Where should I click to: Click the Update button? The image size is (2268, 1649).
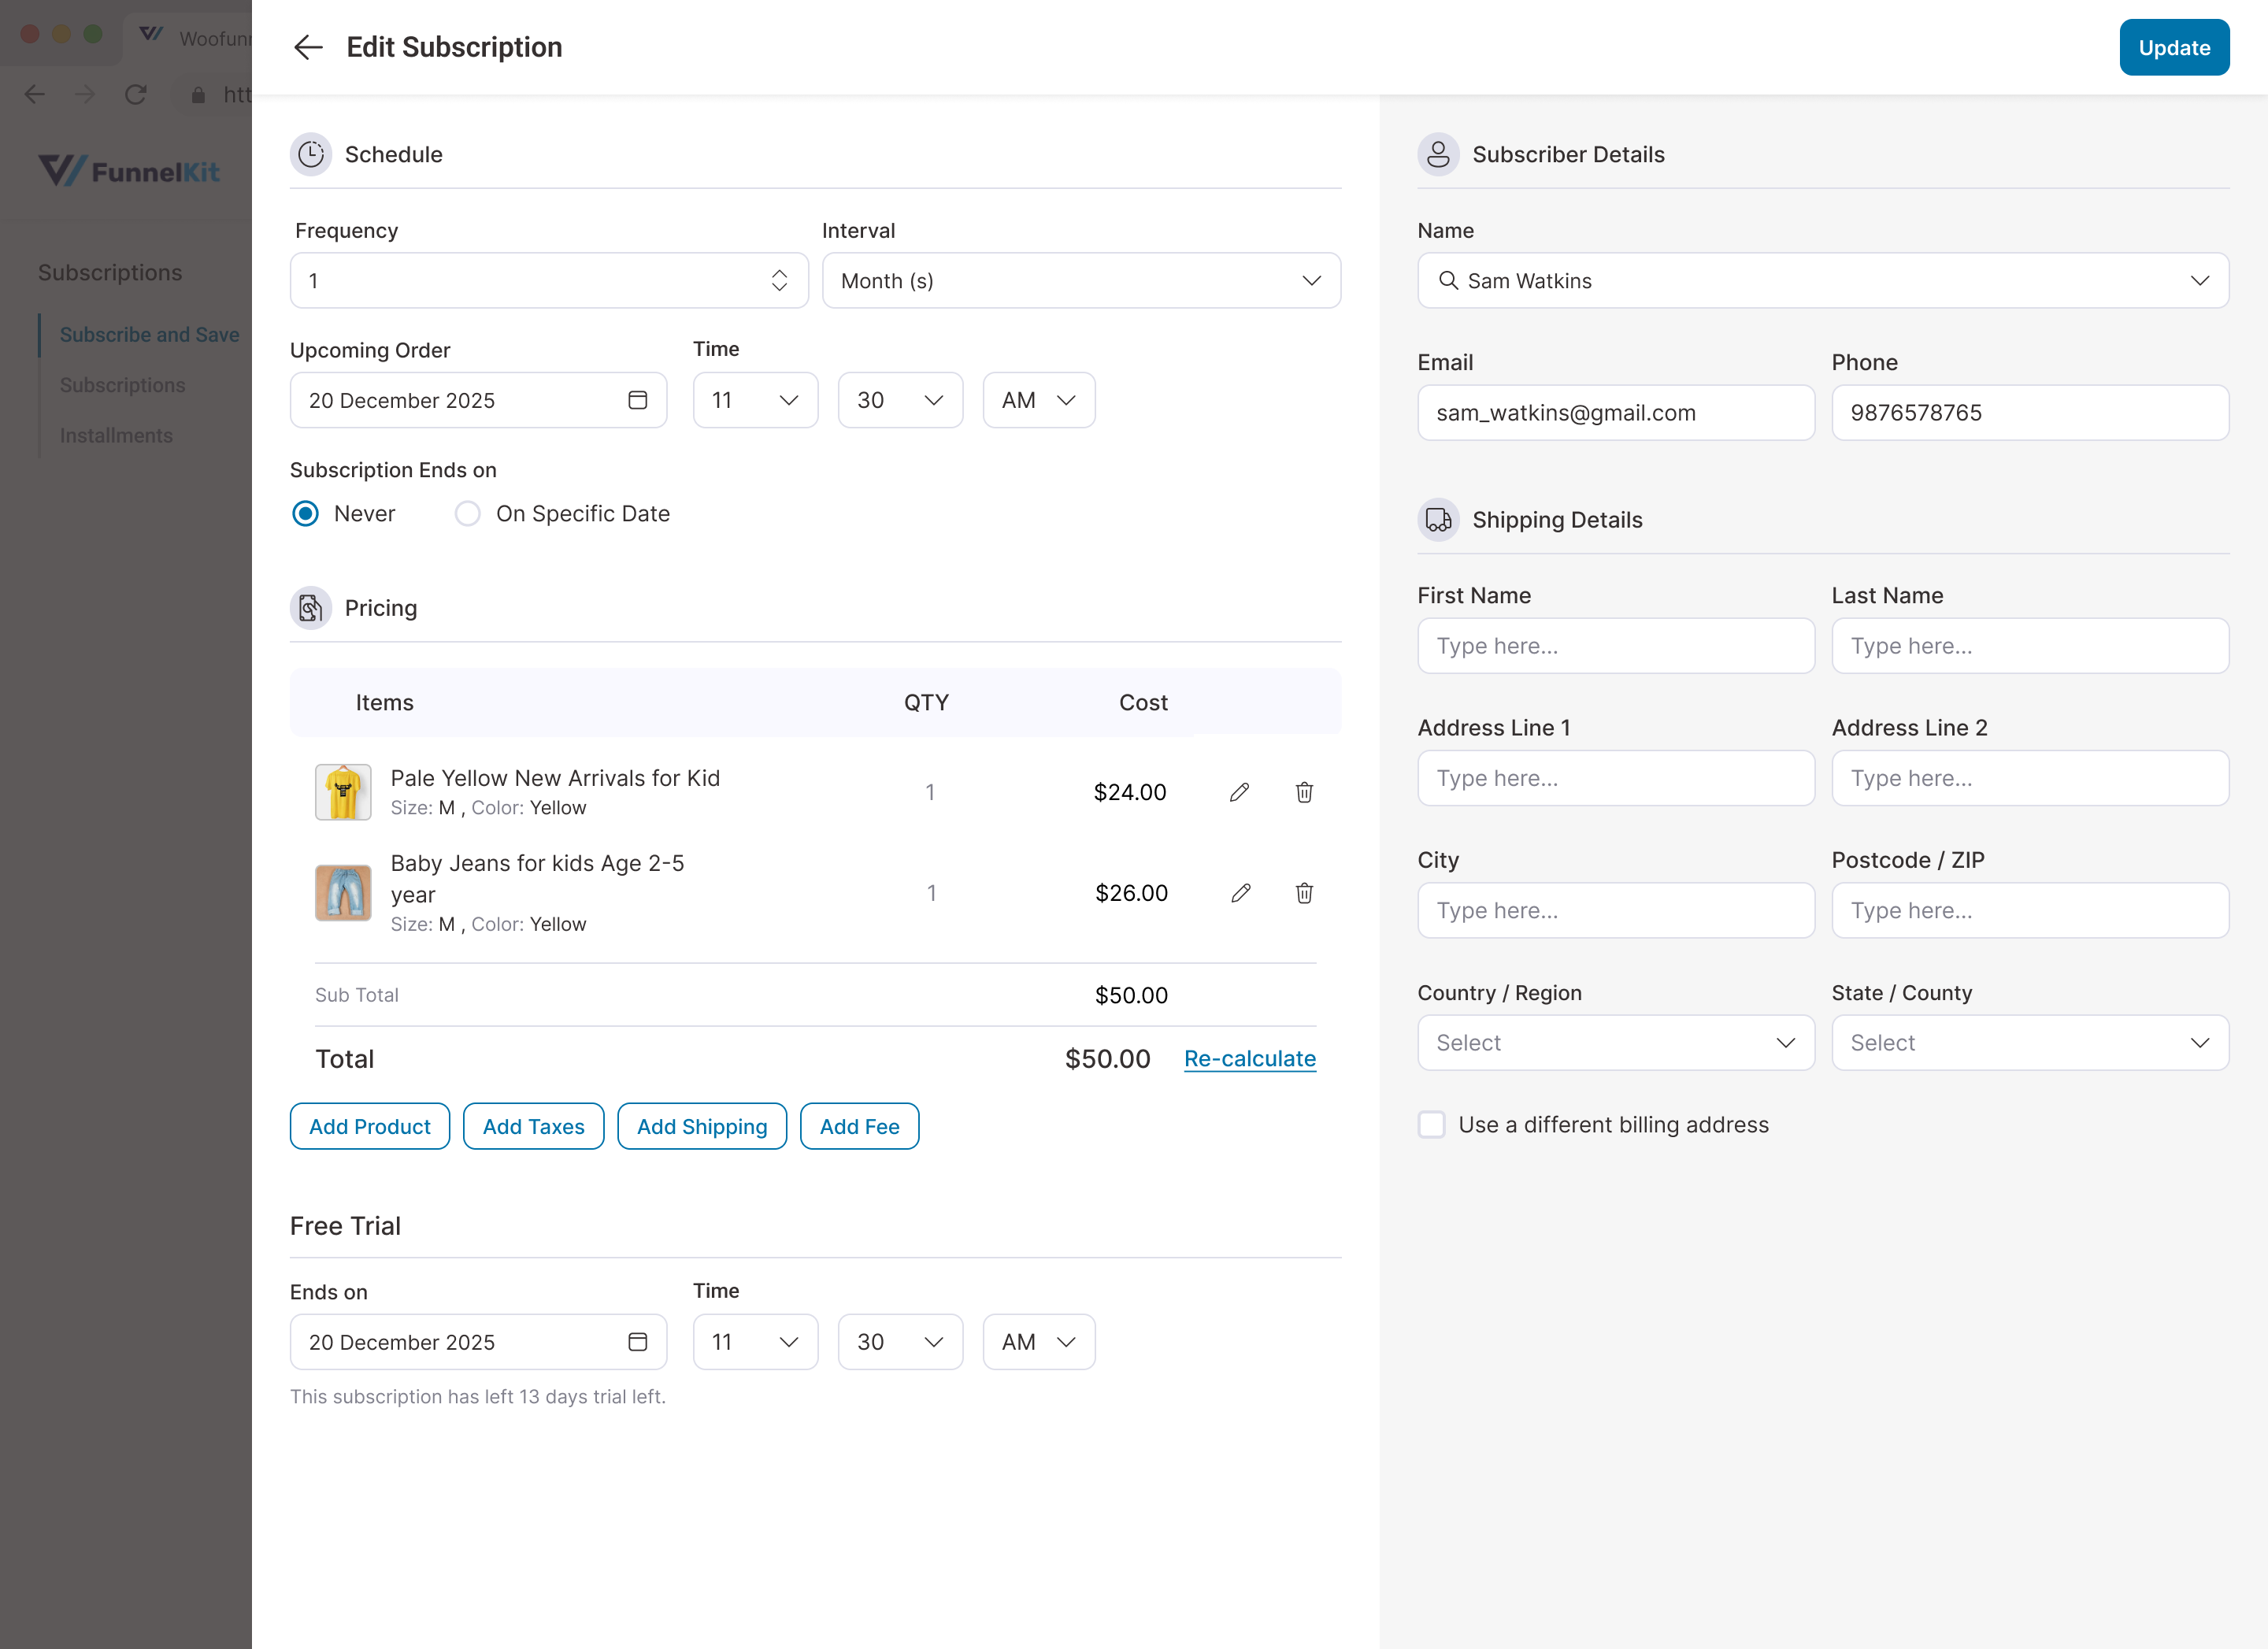2173,47
